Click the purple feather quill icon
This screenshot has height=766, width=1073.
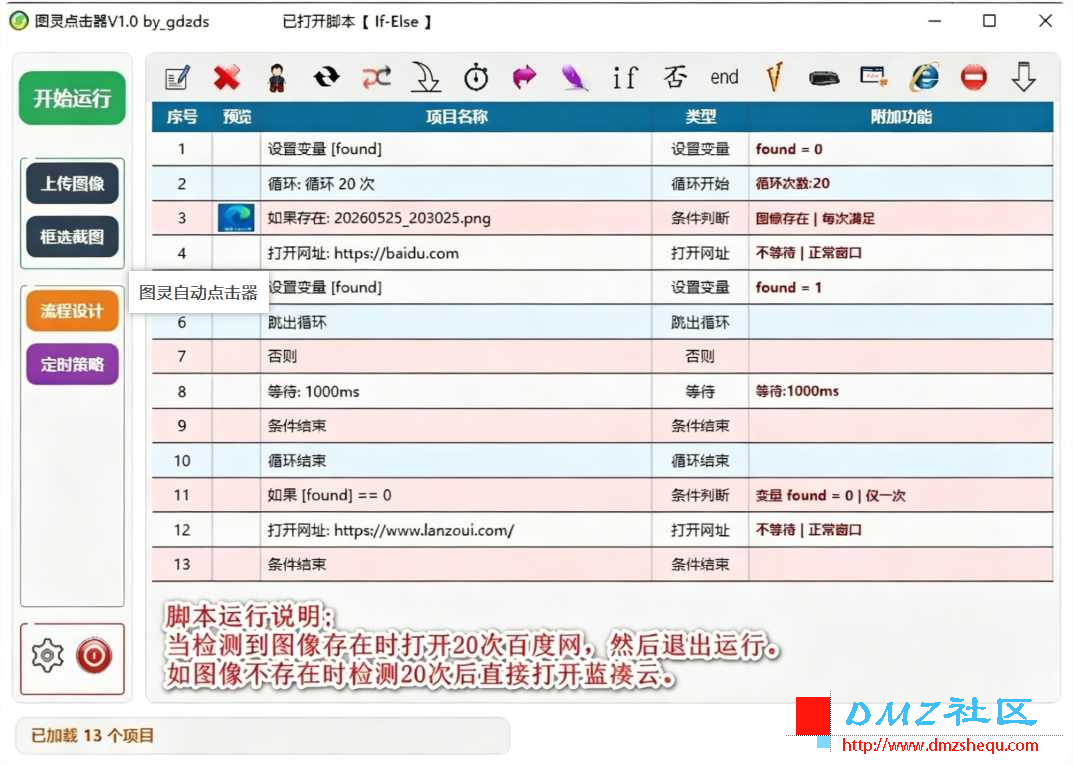[575, 77]
